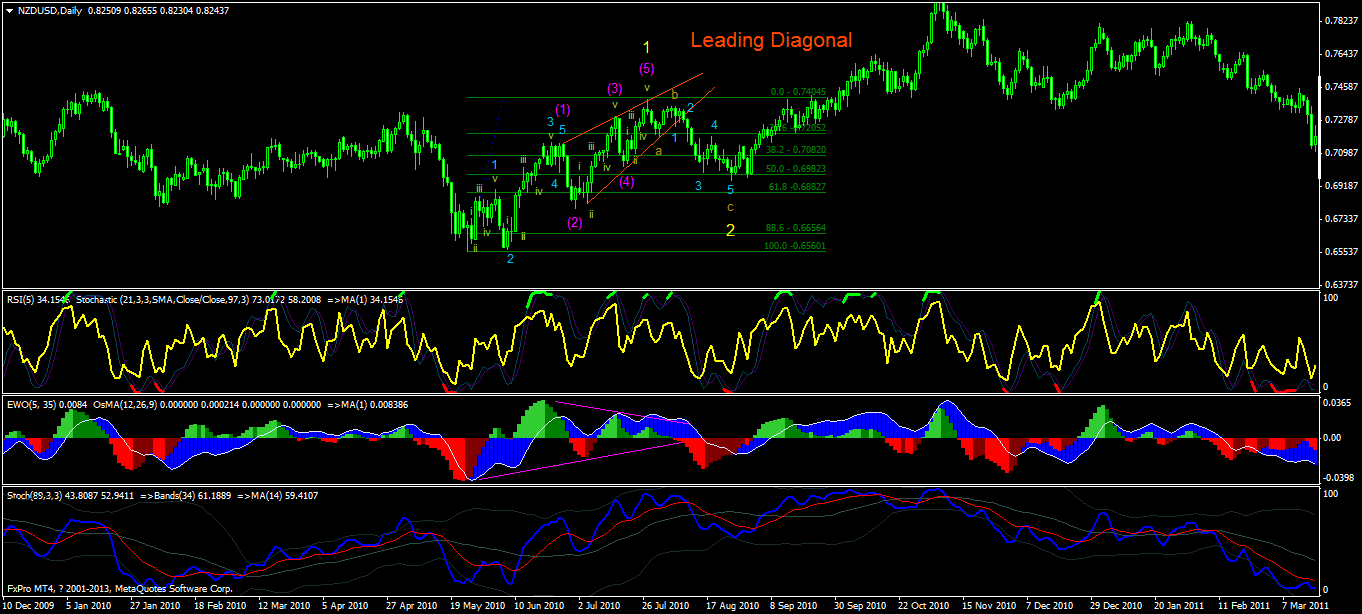Select the magenta (2) wave label
The width and height of the screenshot is (1362, 614).
(x=575, y=222)
